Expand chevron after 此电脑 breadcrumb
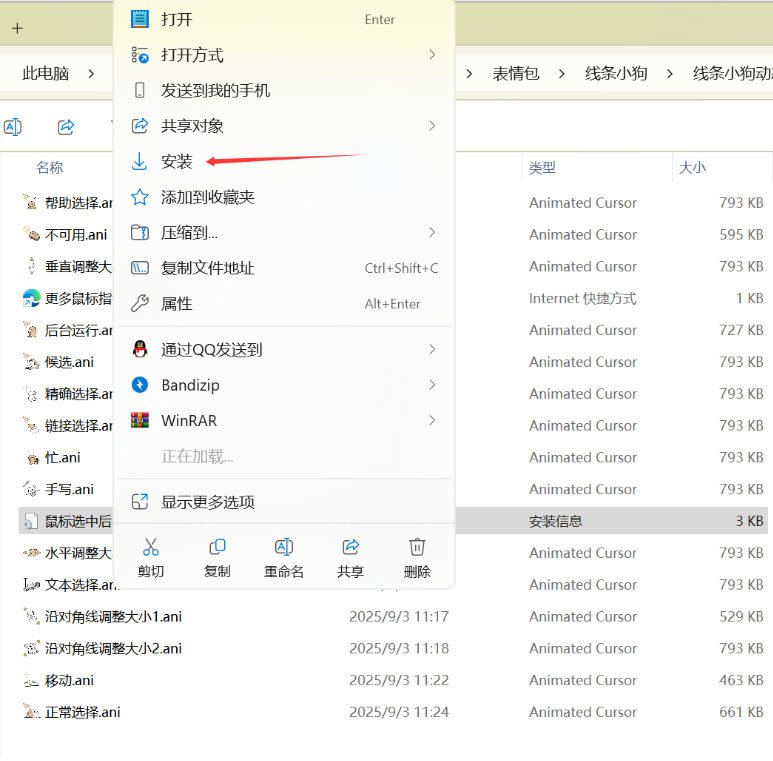Screen dimensions: 773x761 pyautogui.click(x=91, y=74)
